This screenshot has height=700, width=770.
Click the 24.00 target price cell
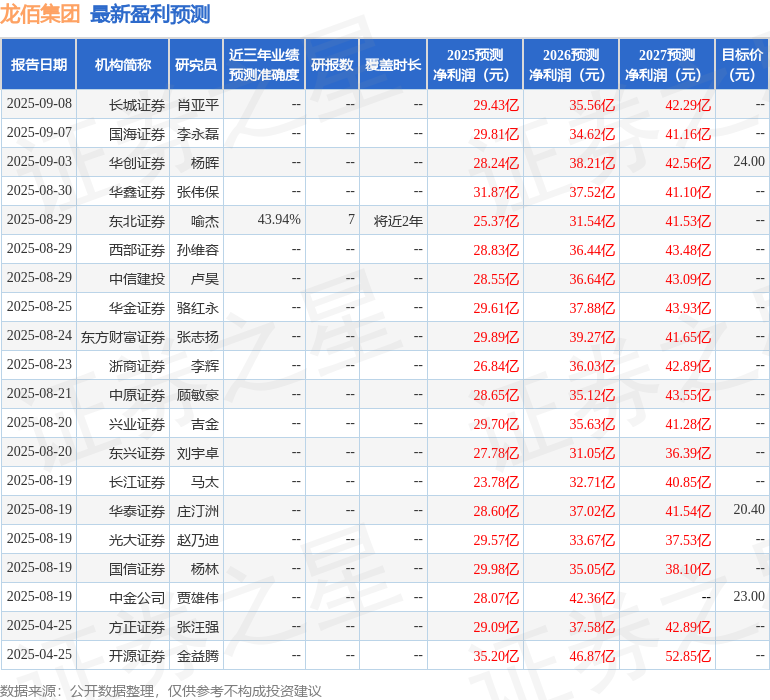pyautogui.click(x=748, y=162)
